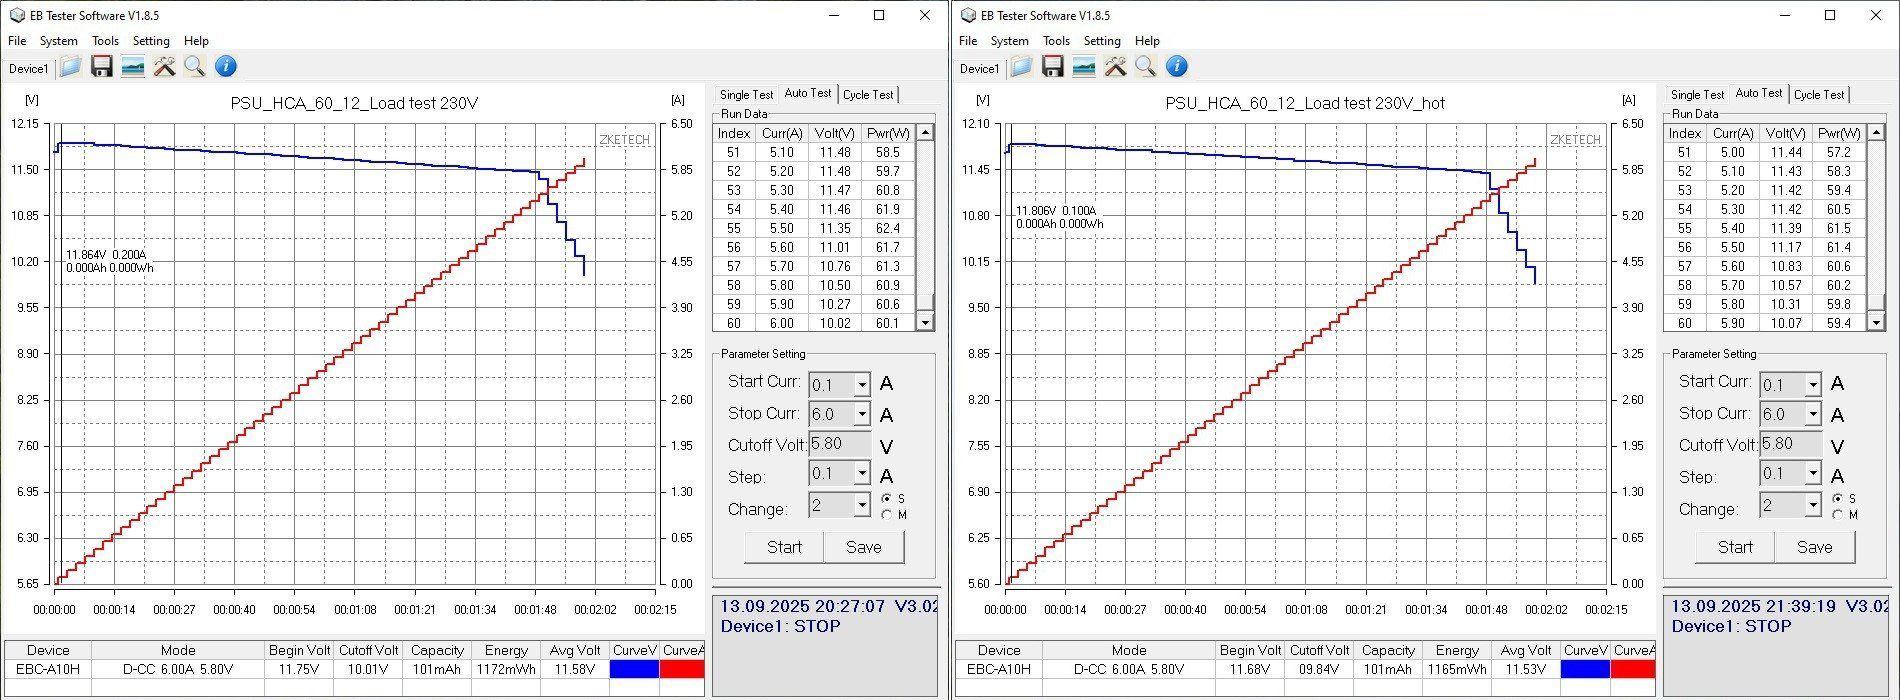Click the floppy disk save icon in left window
The width and height of the screenshot is (1900, 700).
pyautogui.click(x=101, y=67)
